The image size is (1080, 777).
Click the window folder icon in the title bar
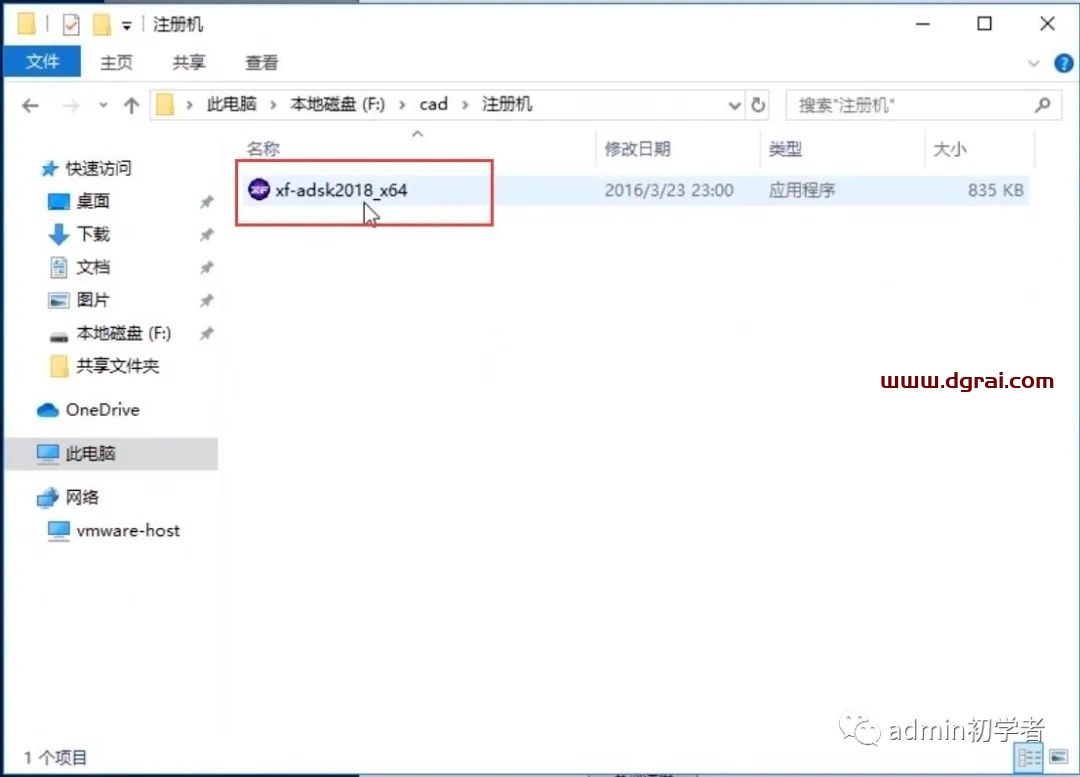[x=27, y=24]
